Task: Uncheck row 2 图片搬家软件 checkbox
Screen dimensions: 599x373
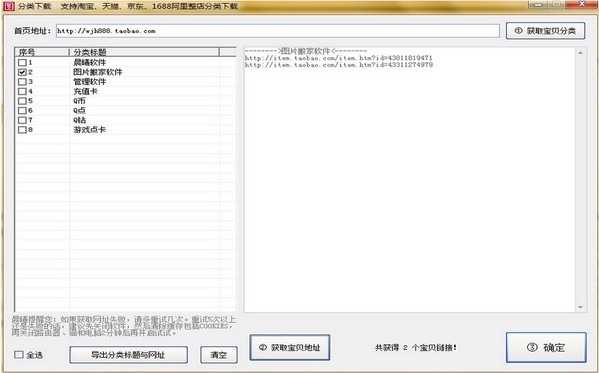Action: (22, 72)
